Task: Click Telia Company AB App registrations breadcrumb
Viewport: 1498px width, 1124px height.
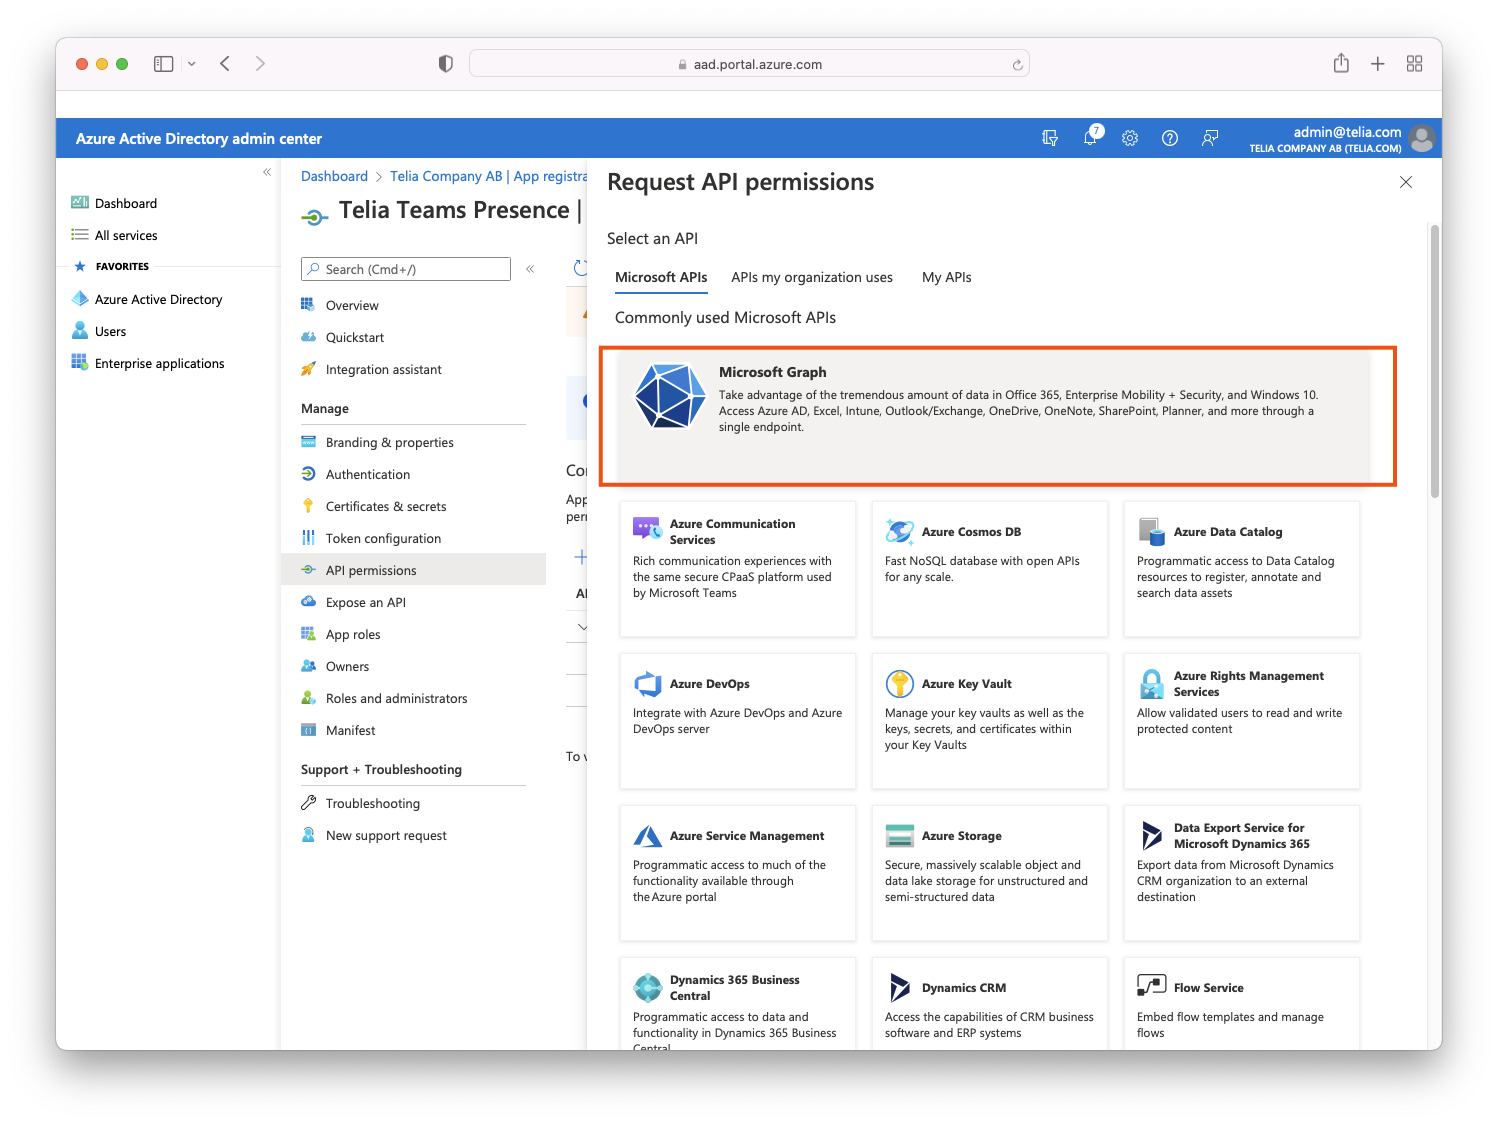Action: pos(488,176)
